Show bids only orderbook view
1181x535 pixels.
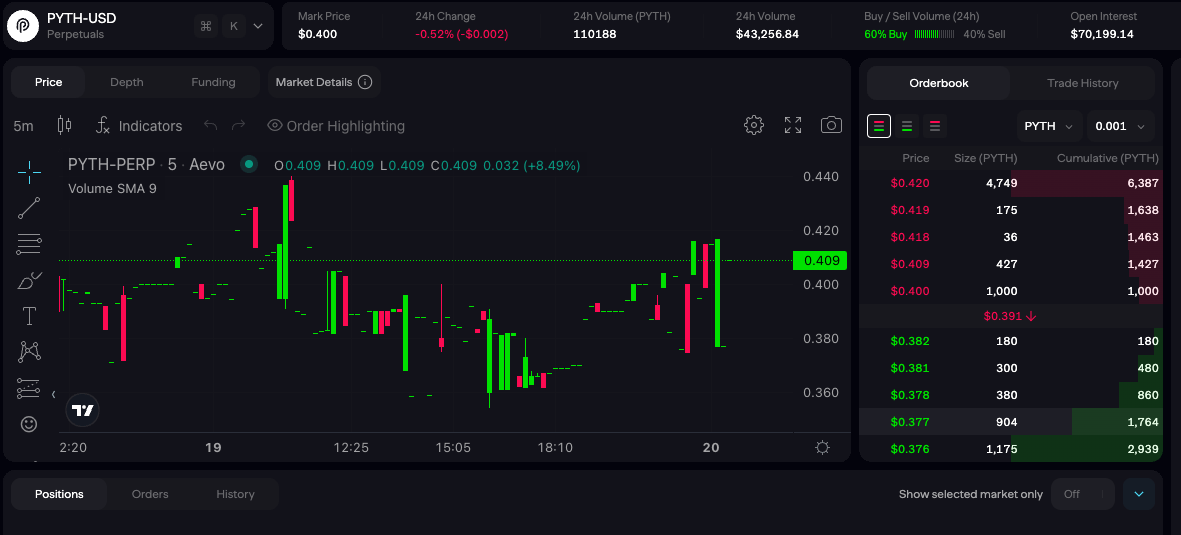tap(908, 126)
